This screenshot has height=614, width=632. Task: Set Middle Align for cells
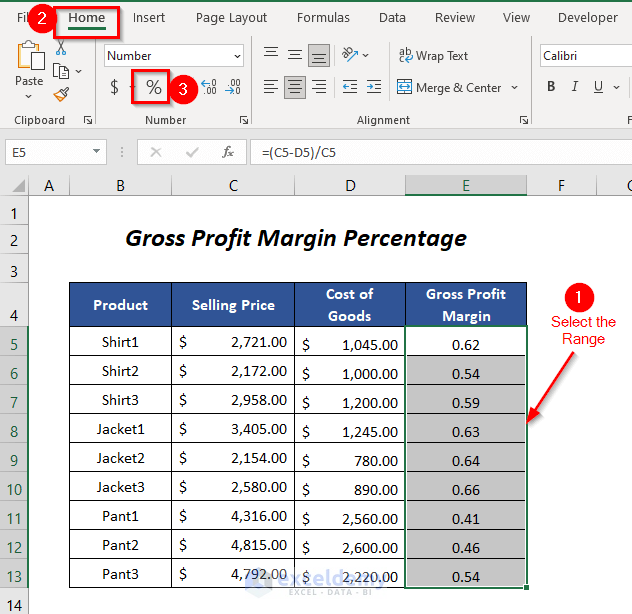[295, 54]
